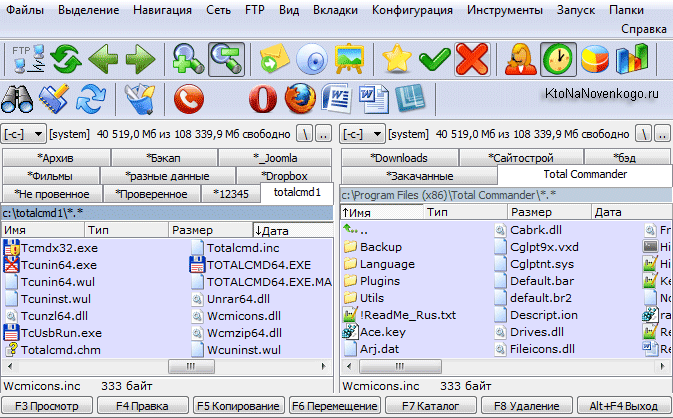Click the support operator headset icon
Image resolution: width=673 pixels, height=418 pixels.
[x=520, y=59]
